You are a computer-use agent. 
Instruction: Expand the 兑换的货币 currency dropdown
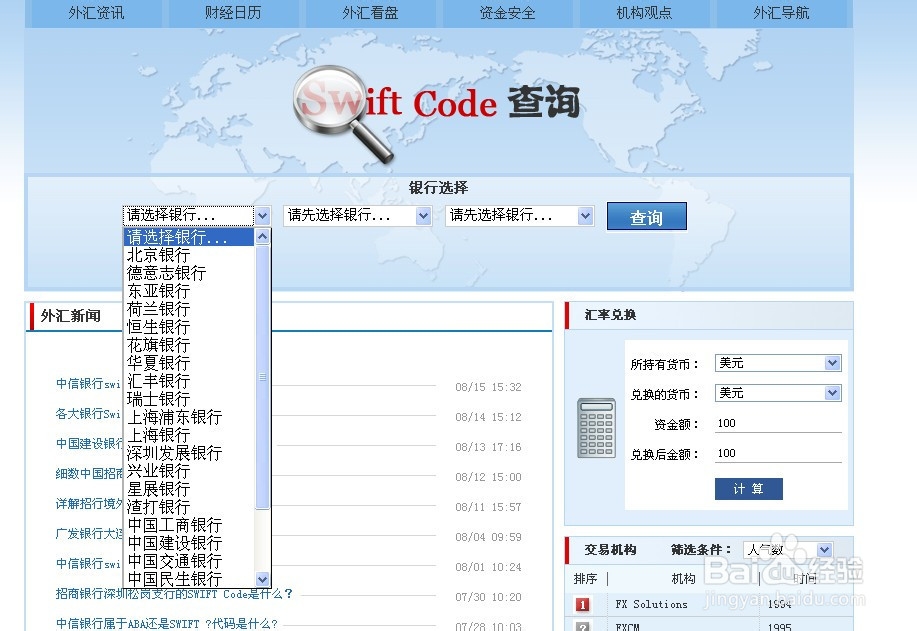[x=778, y=393]
